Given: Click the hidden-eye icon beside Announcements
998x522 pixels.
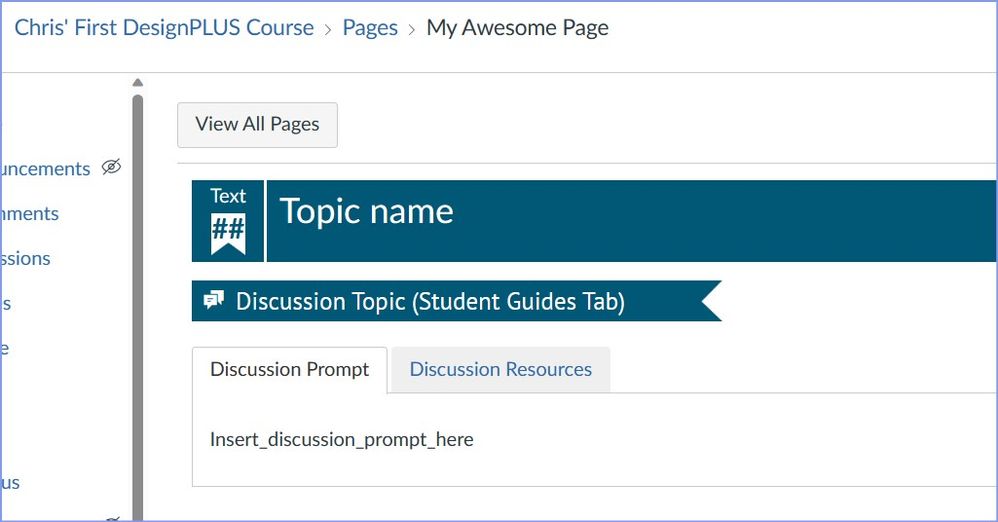Looking at the screenshot, I should tap(111, 167).
